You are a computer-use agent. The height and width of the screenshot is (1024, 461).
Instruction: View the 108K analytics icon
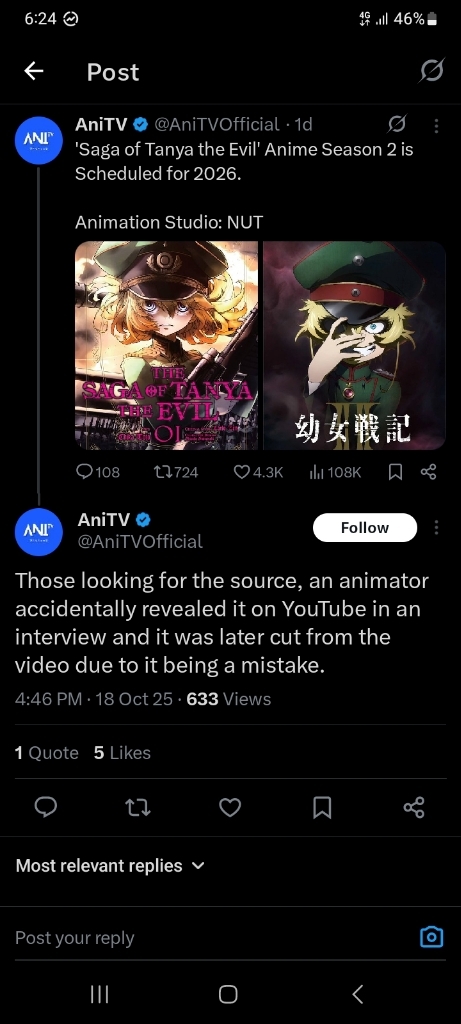[x=335, y=472]
